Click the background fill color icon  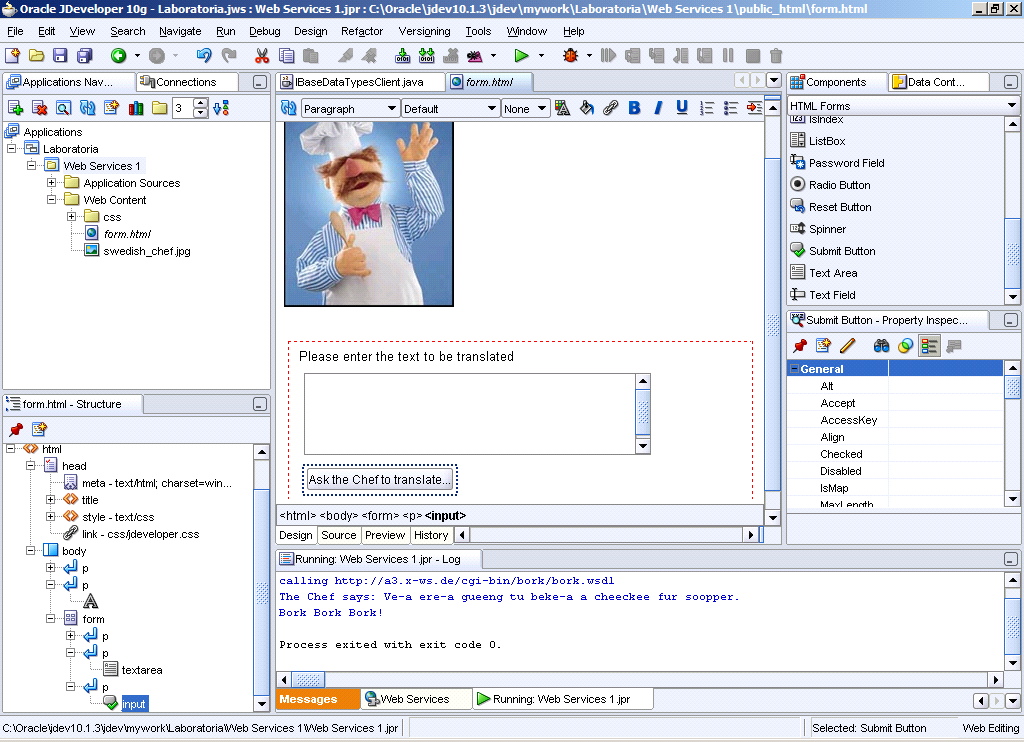pos(586,108)
